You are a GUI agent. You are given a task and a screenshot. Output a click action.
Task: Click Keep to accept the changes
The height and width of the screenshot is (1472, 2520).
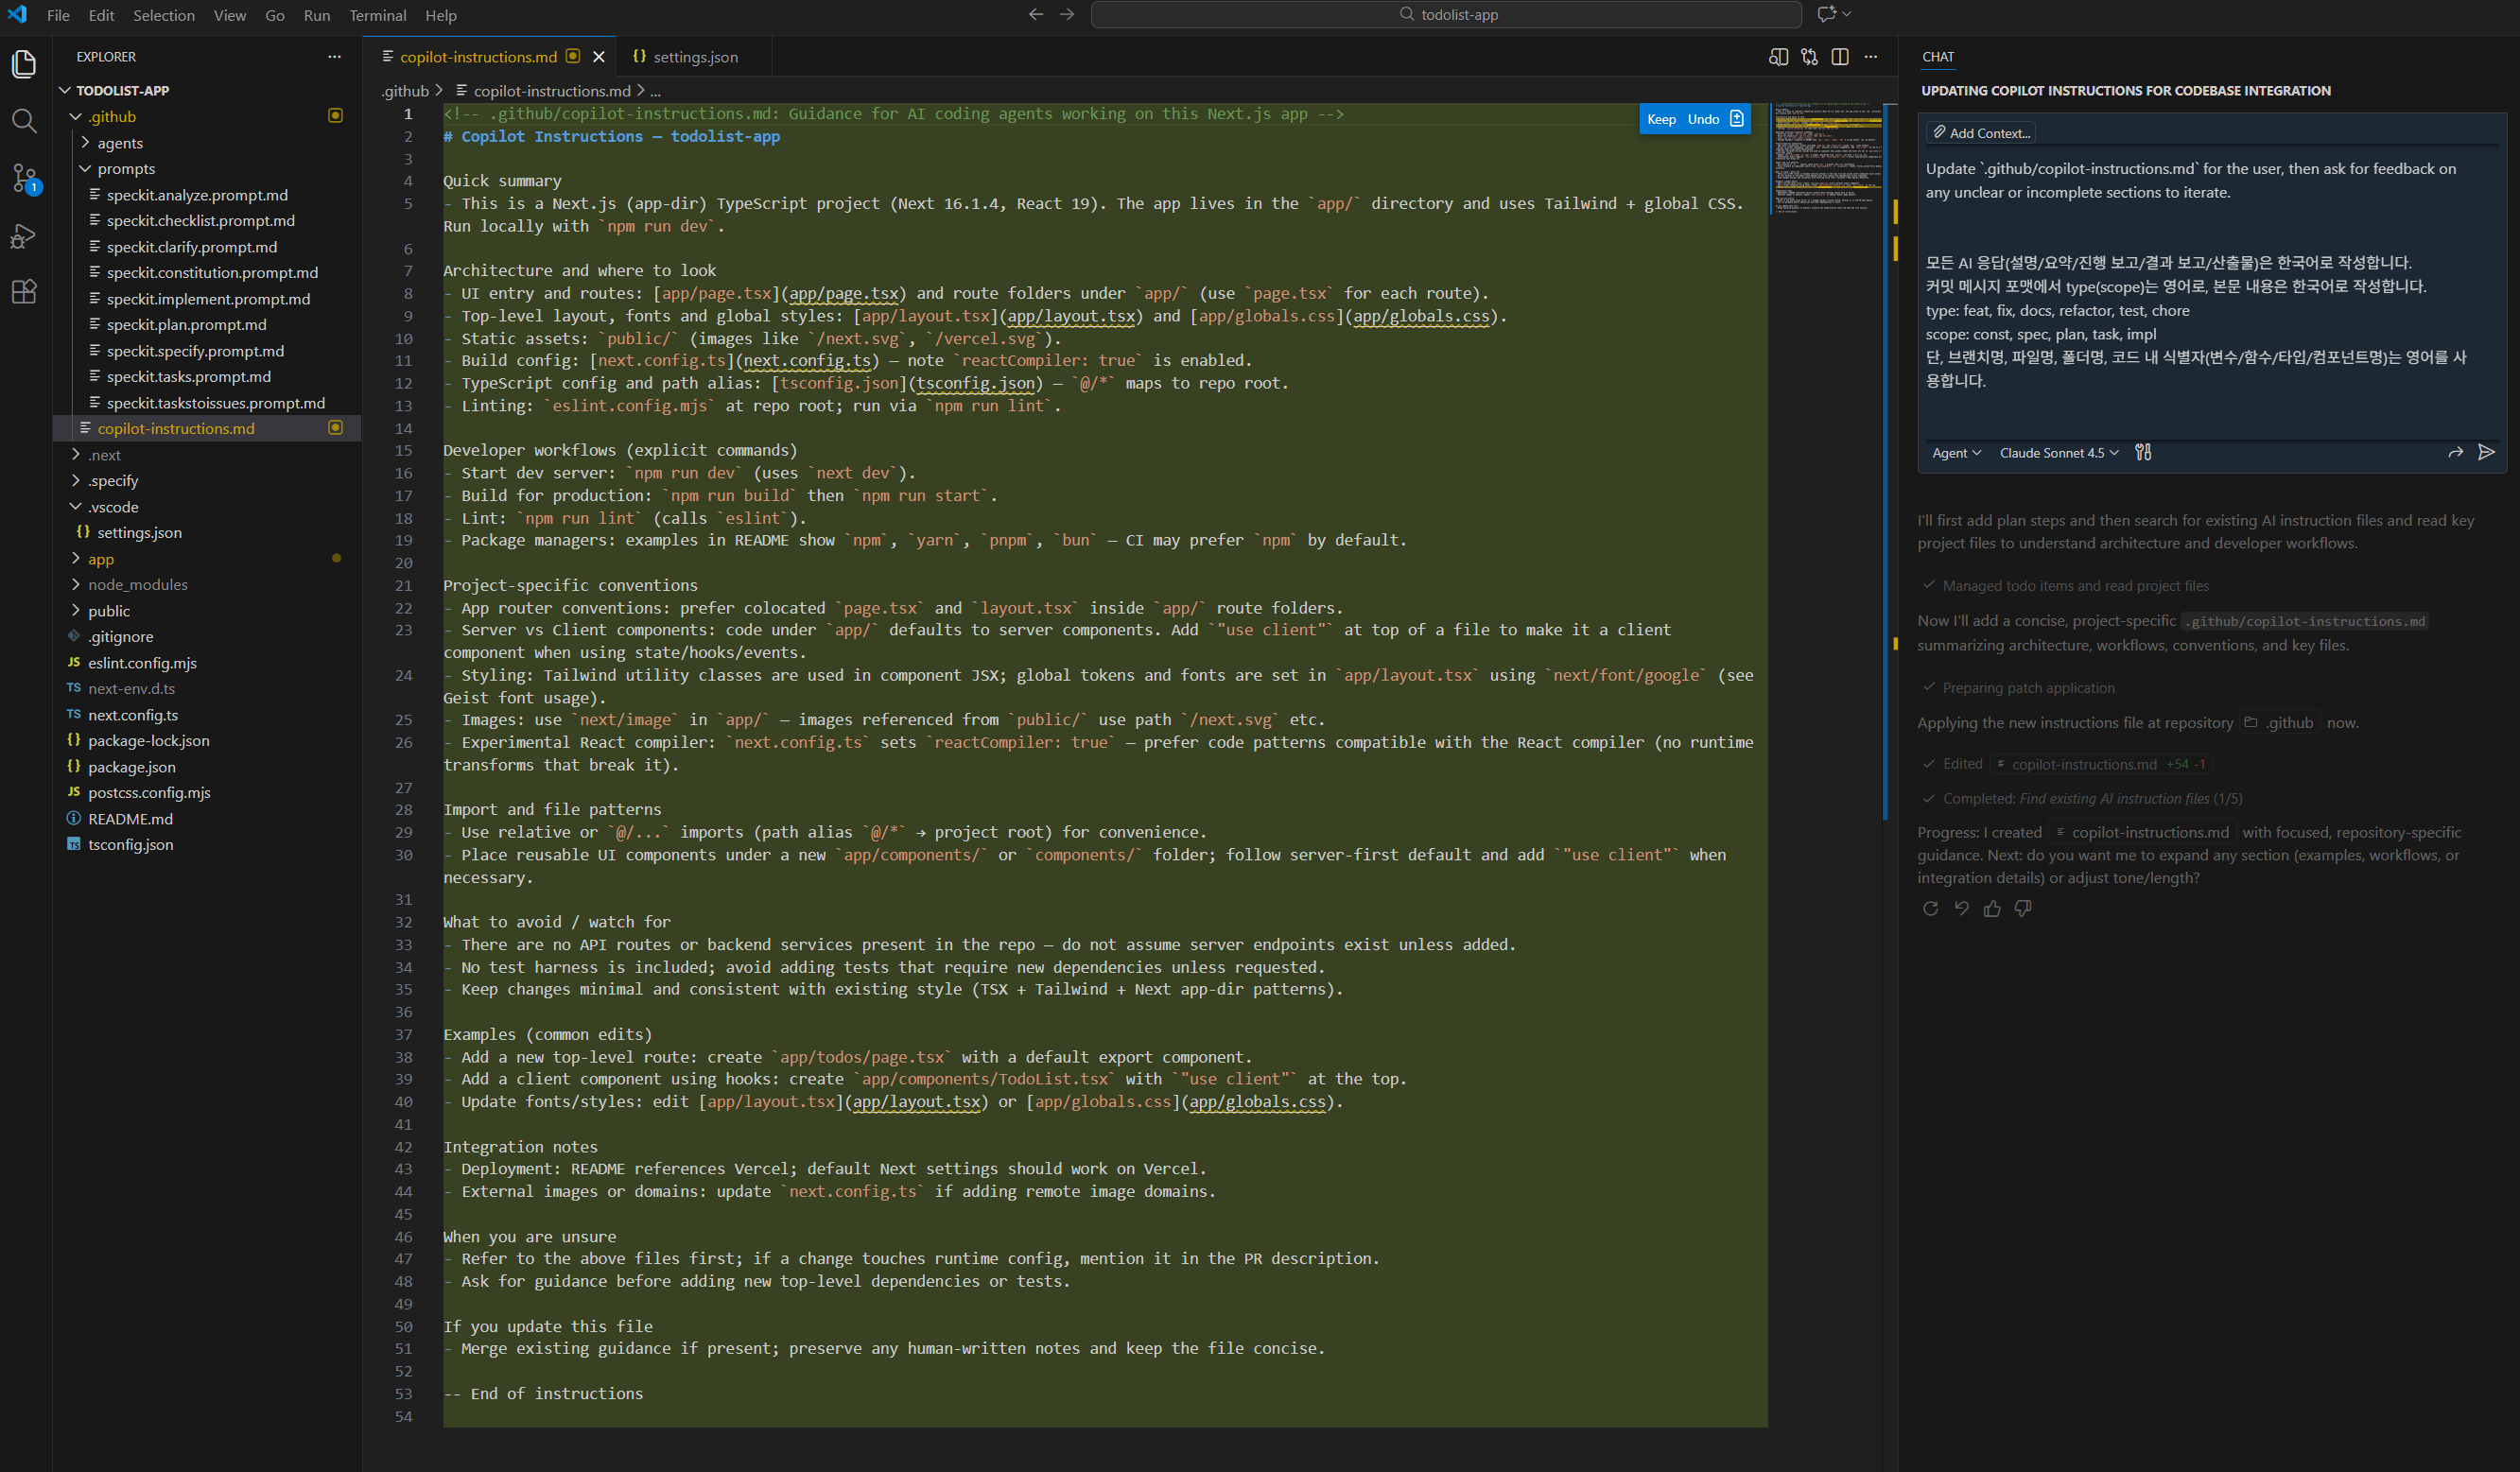pos(1661,119)
